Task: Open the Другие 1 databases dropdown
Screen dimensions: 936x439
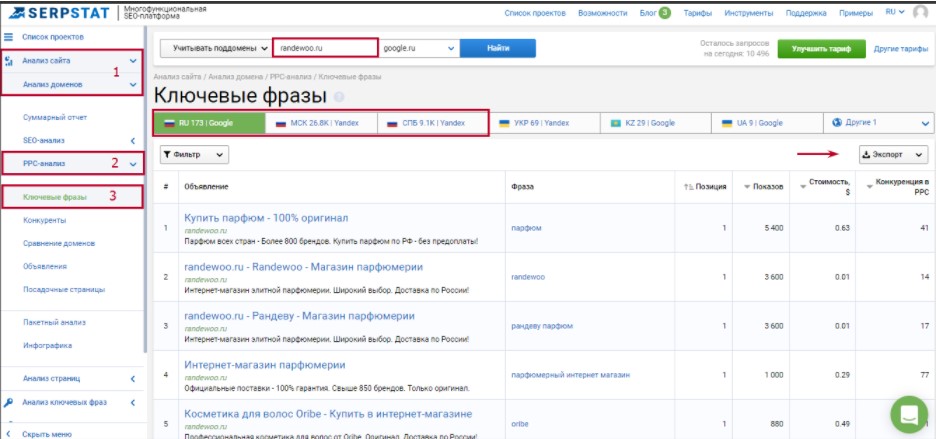Action: [x=879, y=123]
